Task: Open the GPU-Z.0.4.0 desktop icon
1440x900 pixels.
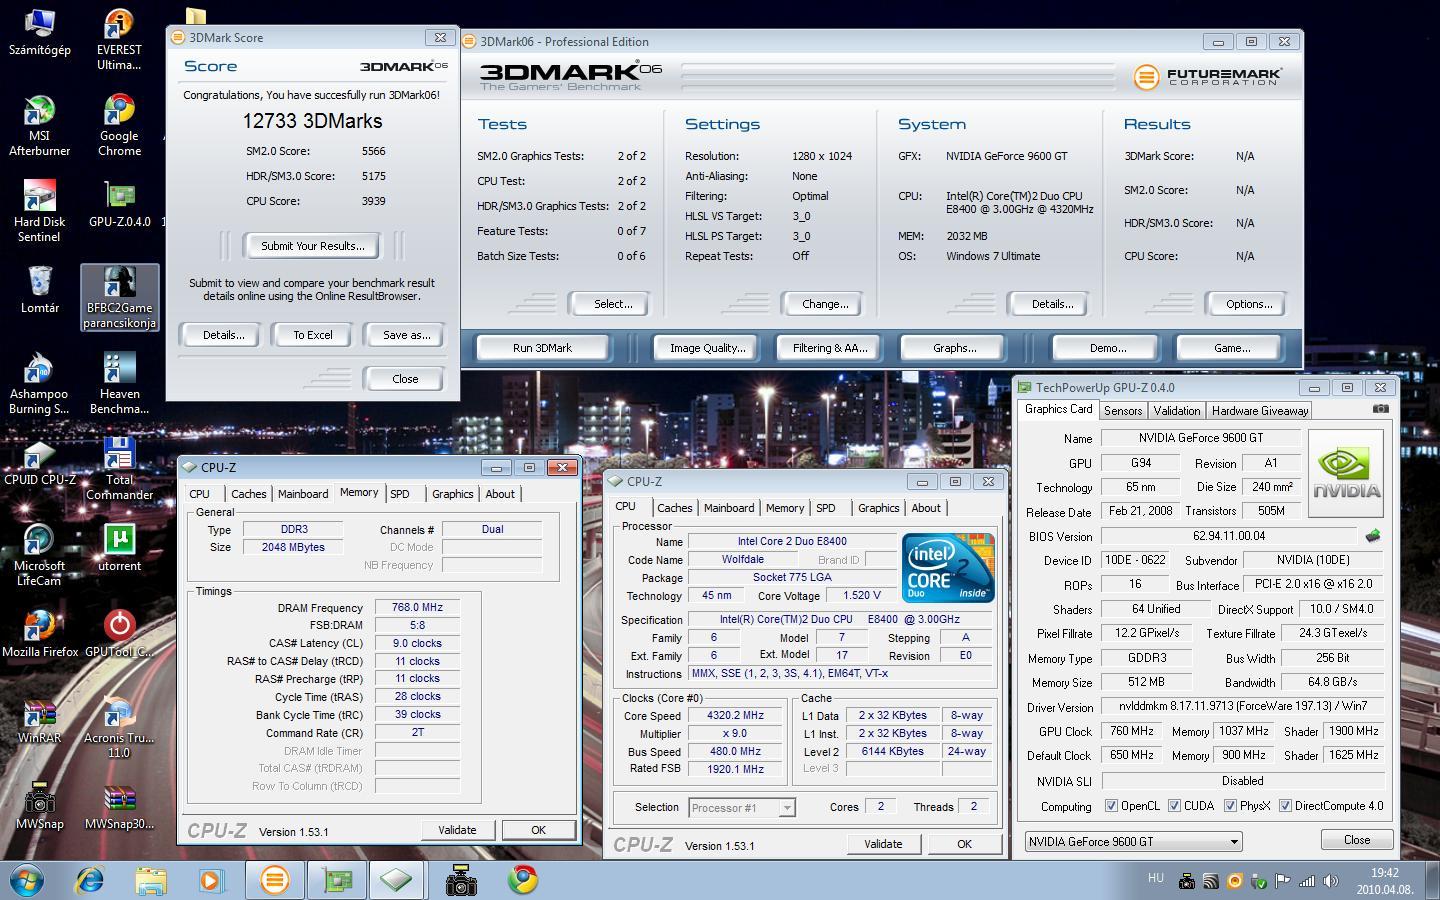Action: click(119, 203)
